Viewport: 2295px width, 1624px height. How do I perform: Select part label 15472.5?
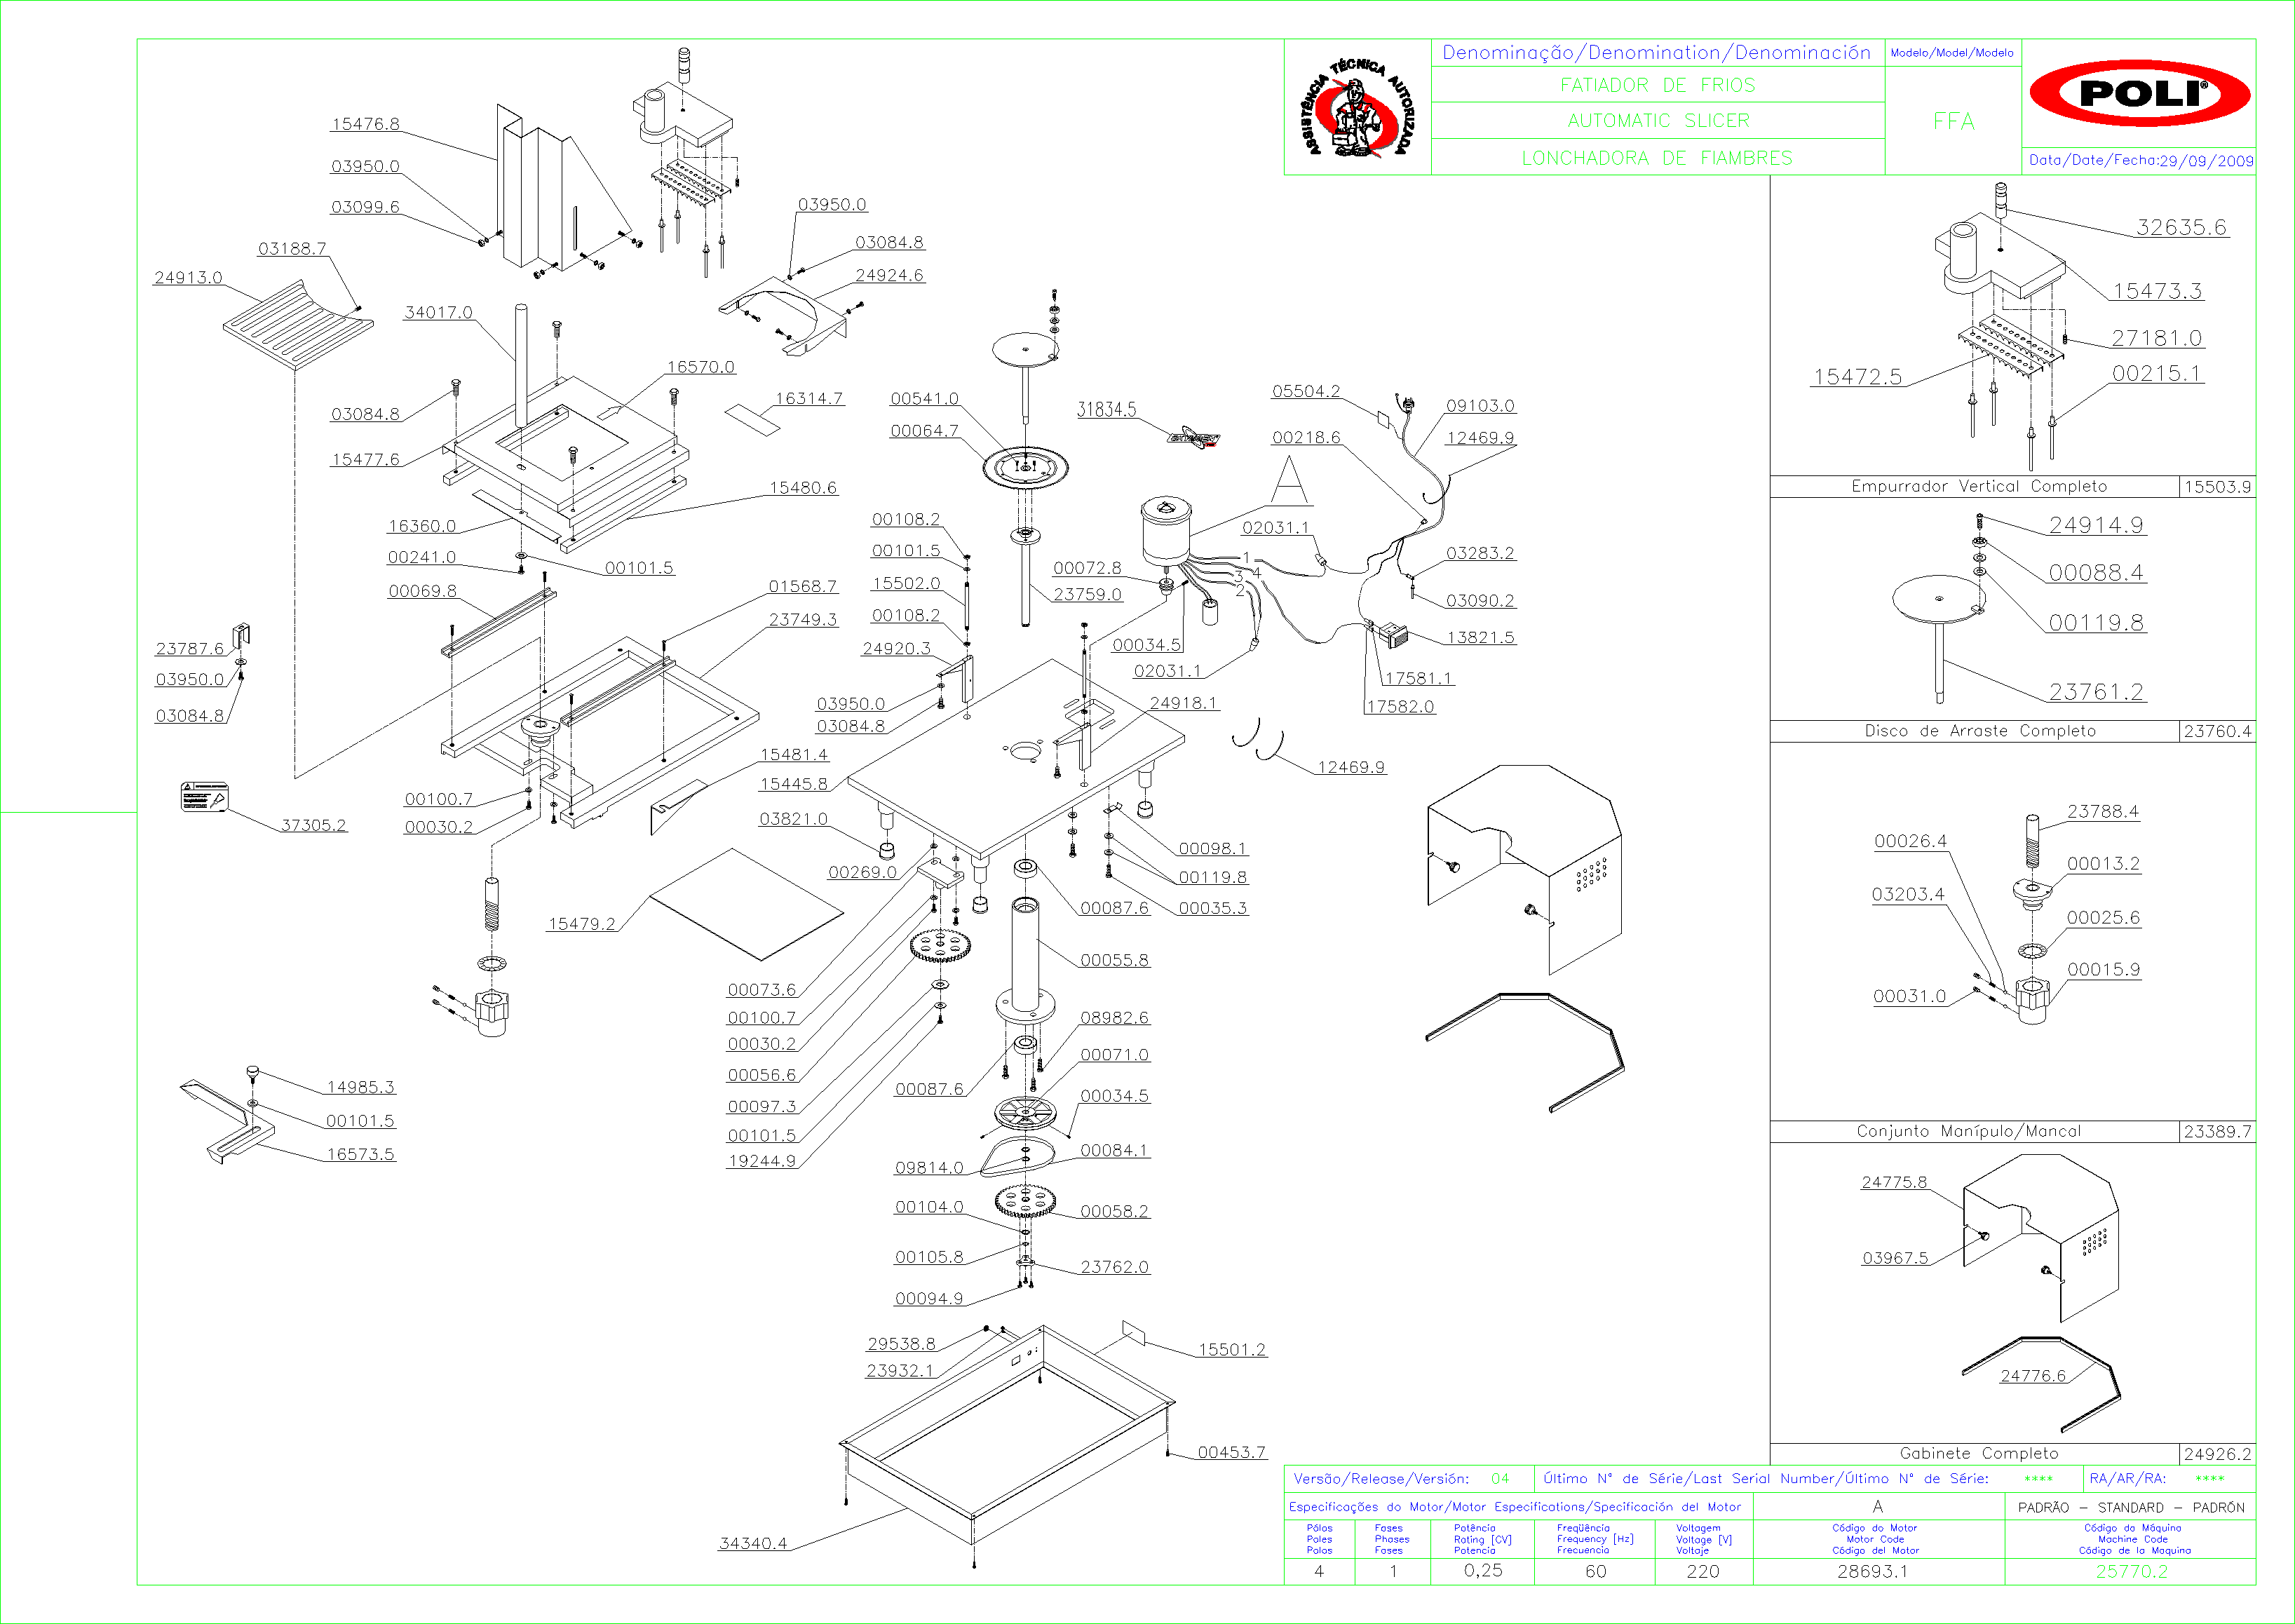click(x=1858, y=377)
